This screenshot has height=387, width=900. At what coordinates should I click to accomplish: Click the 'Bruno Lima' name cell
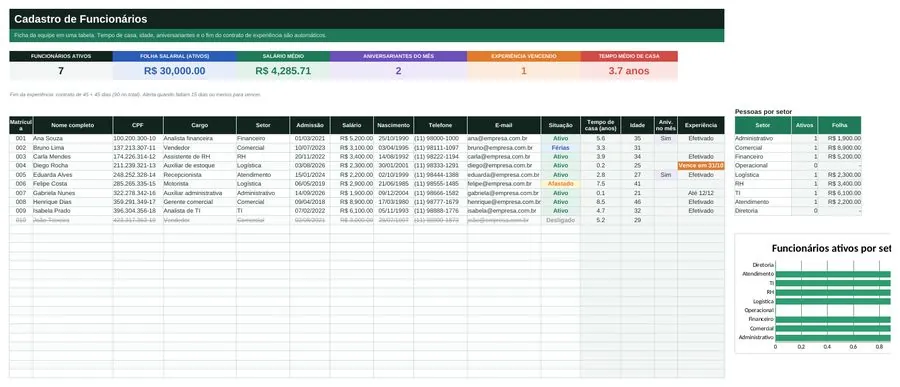click(72, 148)
